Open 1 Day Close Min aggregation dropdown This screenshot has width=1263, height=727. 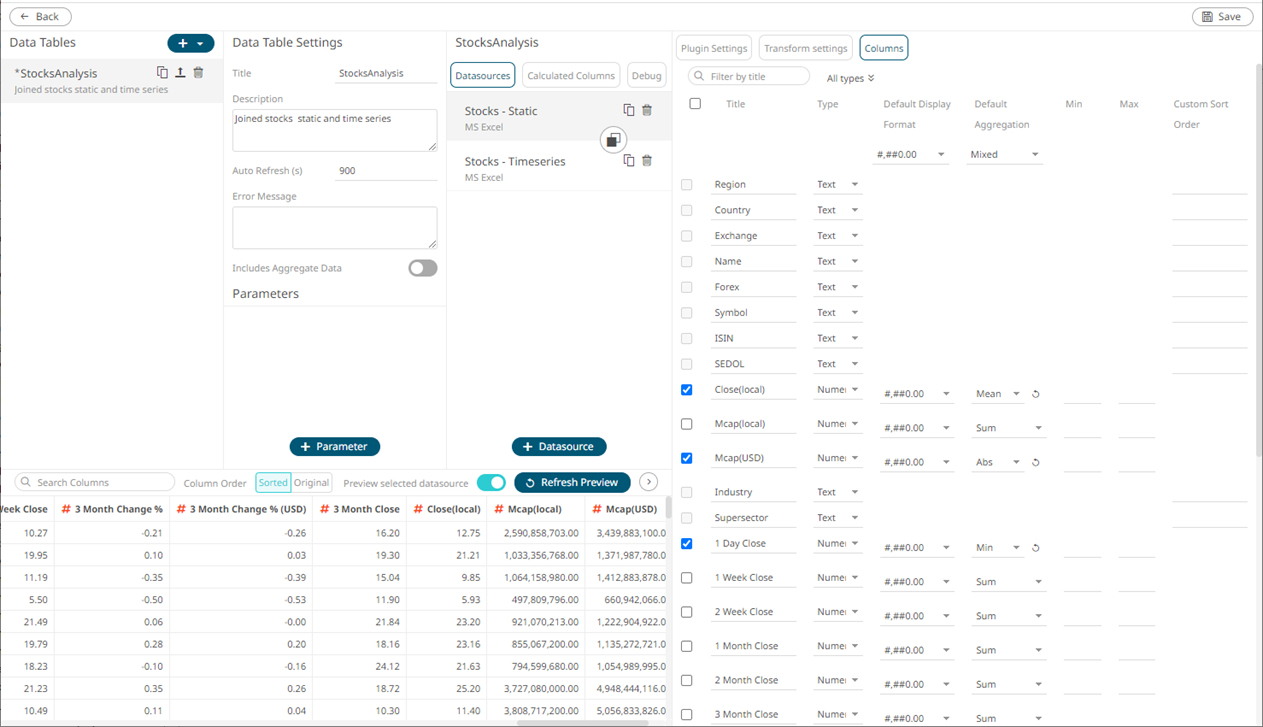998,548
